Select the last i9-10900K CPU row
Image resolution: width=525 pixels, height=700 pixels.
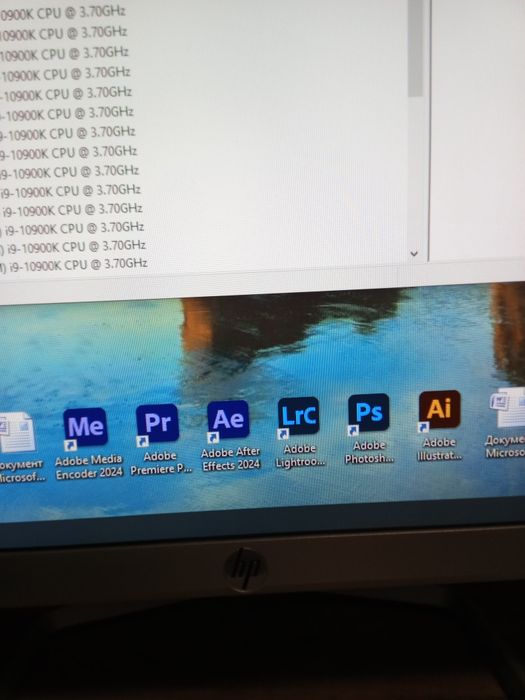pos(74,265)
